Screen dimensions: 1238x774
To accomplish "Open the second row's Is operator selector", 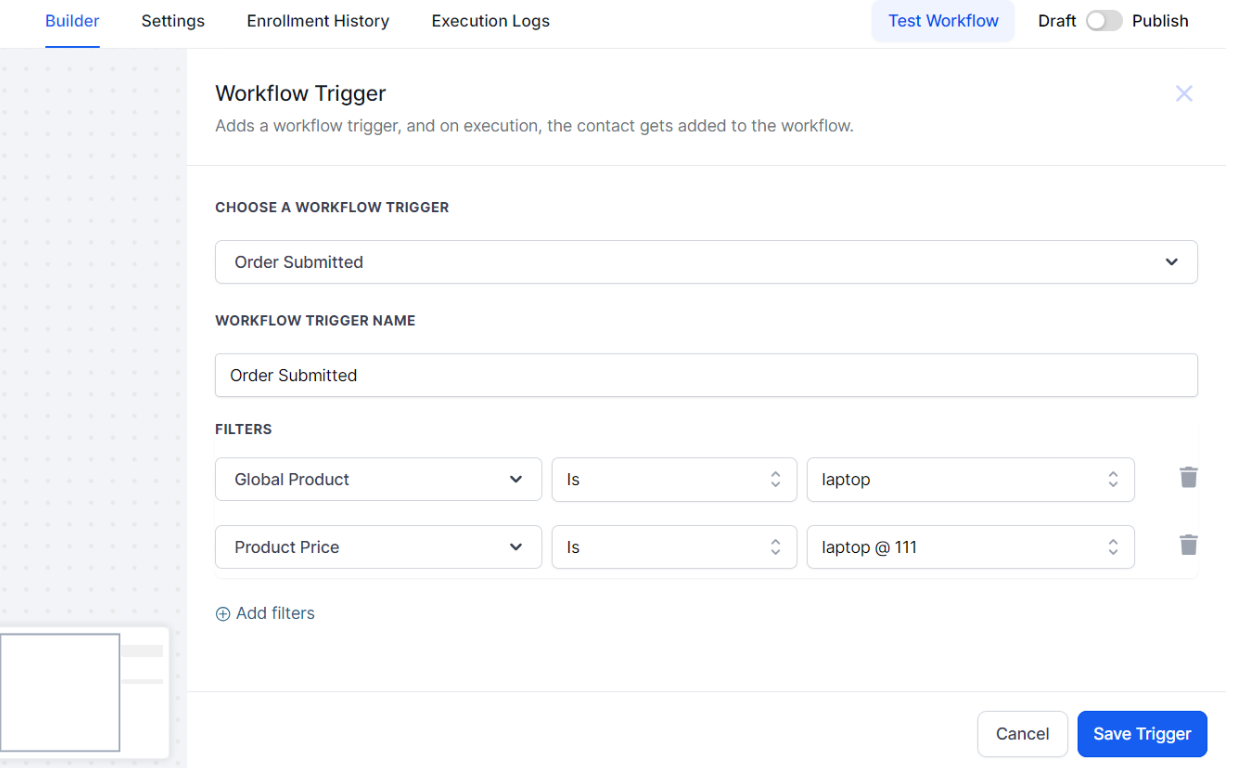I will [x=673, y=548].
